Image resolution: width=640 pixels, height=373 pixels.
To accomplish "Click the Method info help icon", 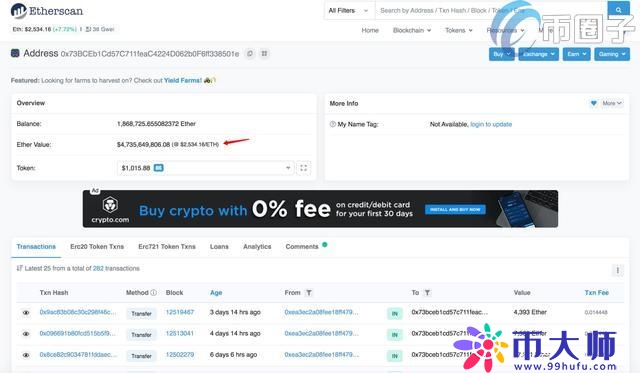I will [x=153, y=293].
